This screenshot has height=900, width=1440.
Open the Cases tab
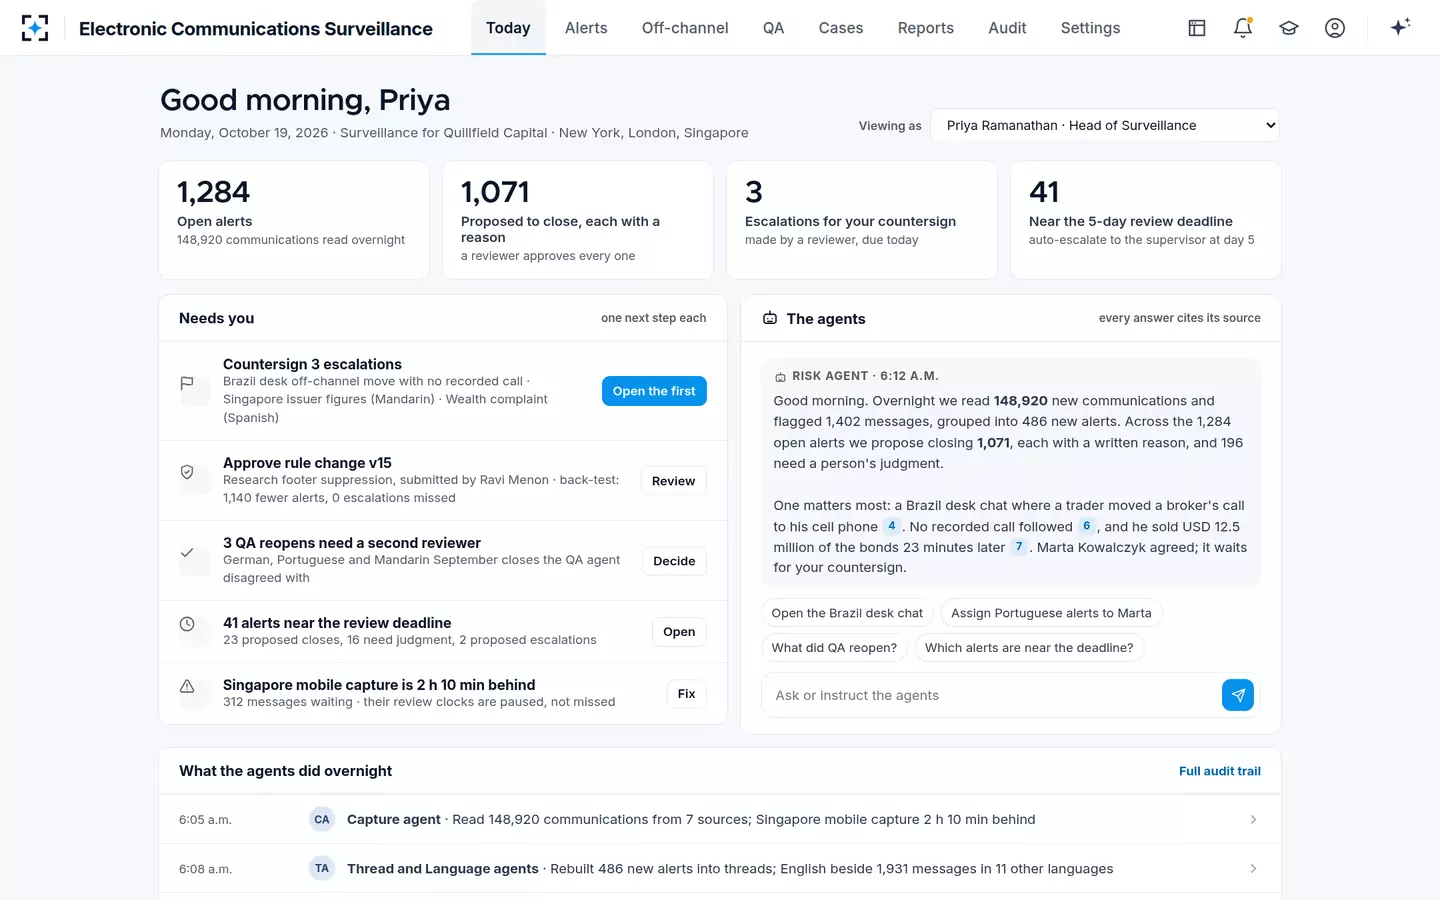pyautogui.click(x=841, y=28)
